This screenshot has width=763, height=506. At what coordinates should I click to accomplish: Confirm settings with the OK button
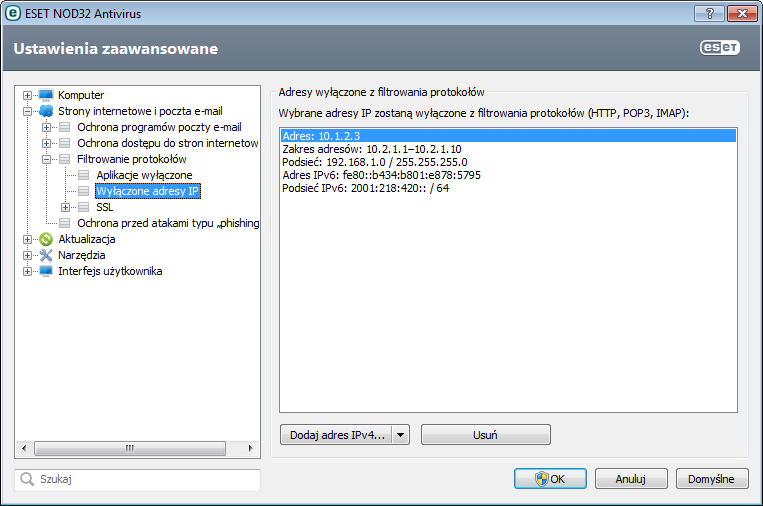tap(550, 479)
